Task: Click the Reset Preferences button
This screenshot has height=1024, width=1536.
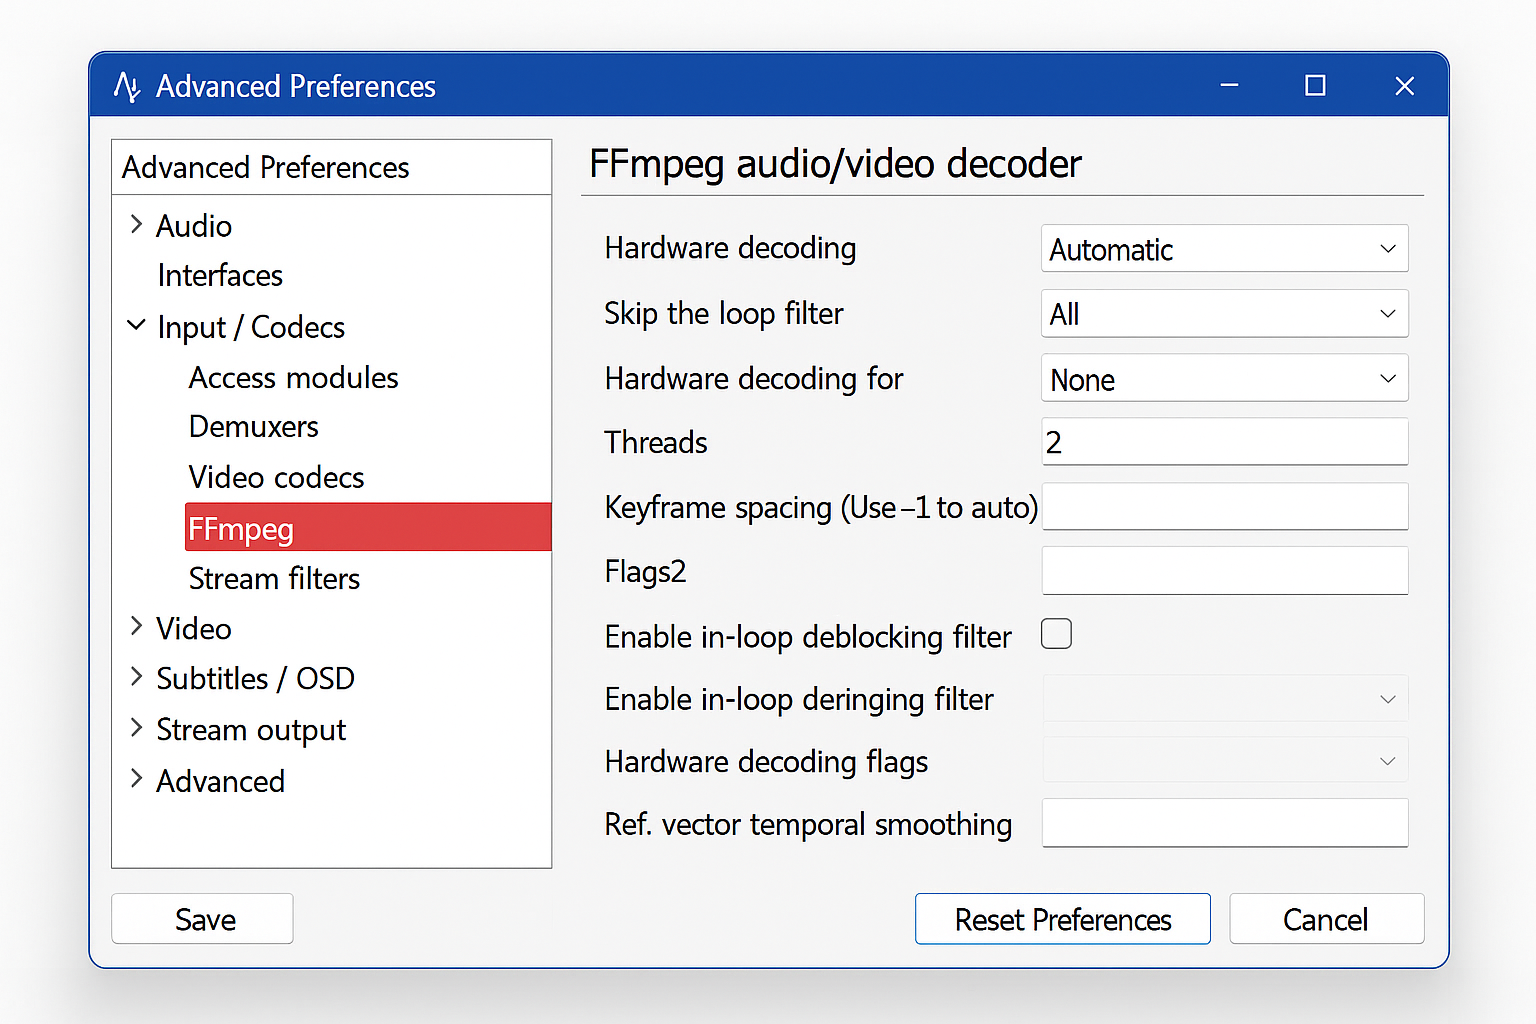Action: tap(1062, 918)
